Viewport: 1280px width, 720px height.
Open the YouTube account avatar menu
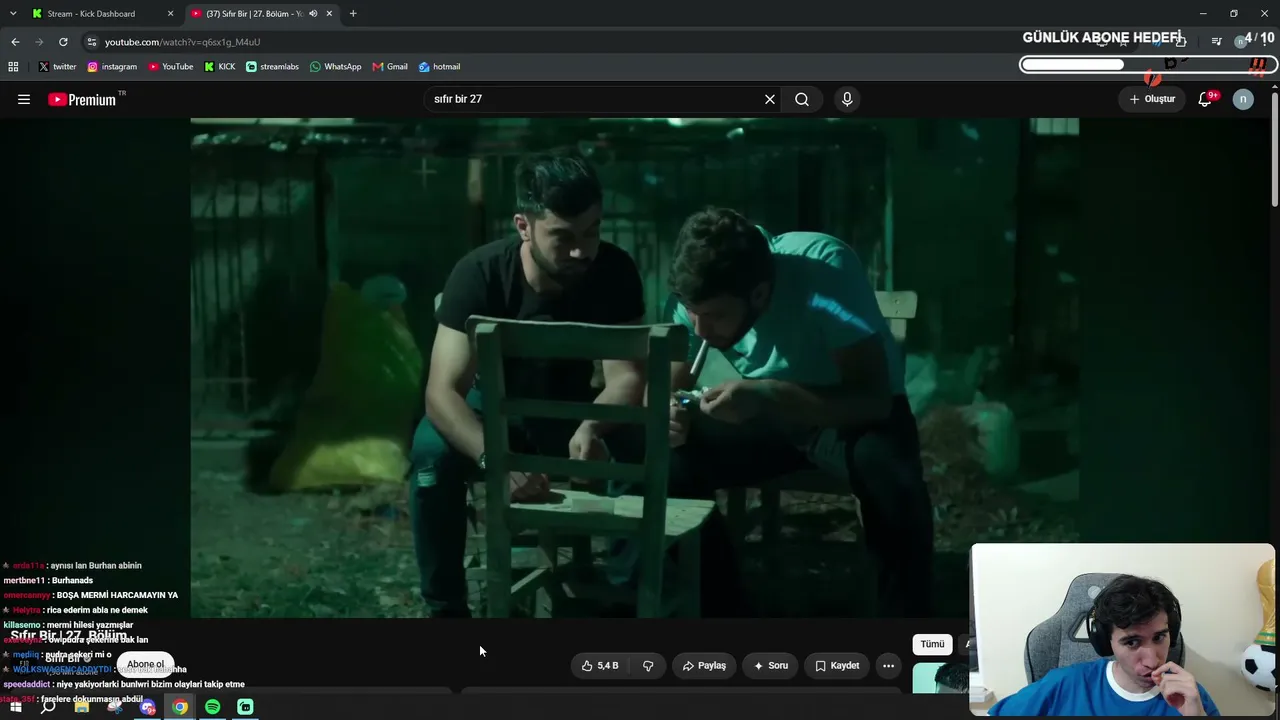(x=1243, y=99)
